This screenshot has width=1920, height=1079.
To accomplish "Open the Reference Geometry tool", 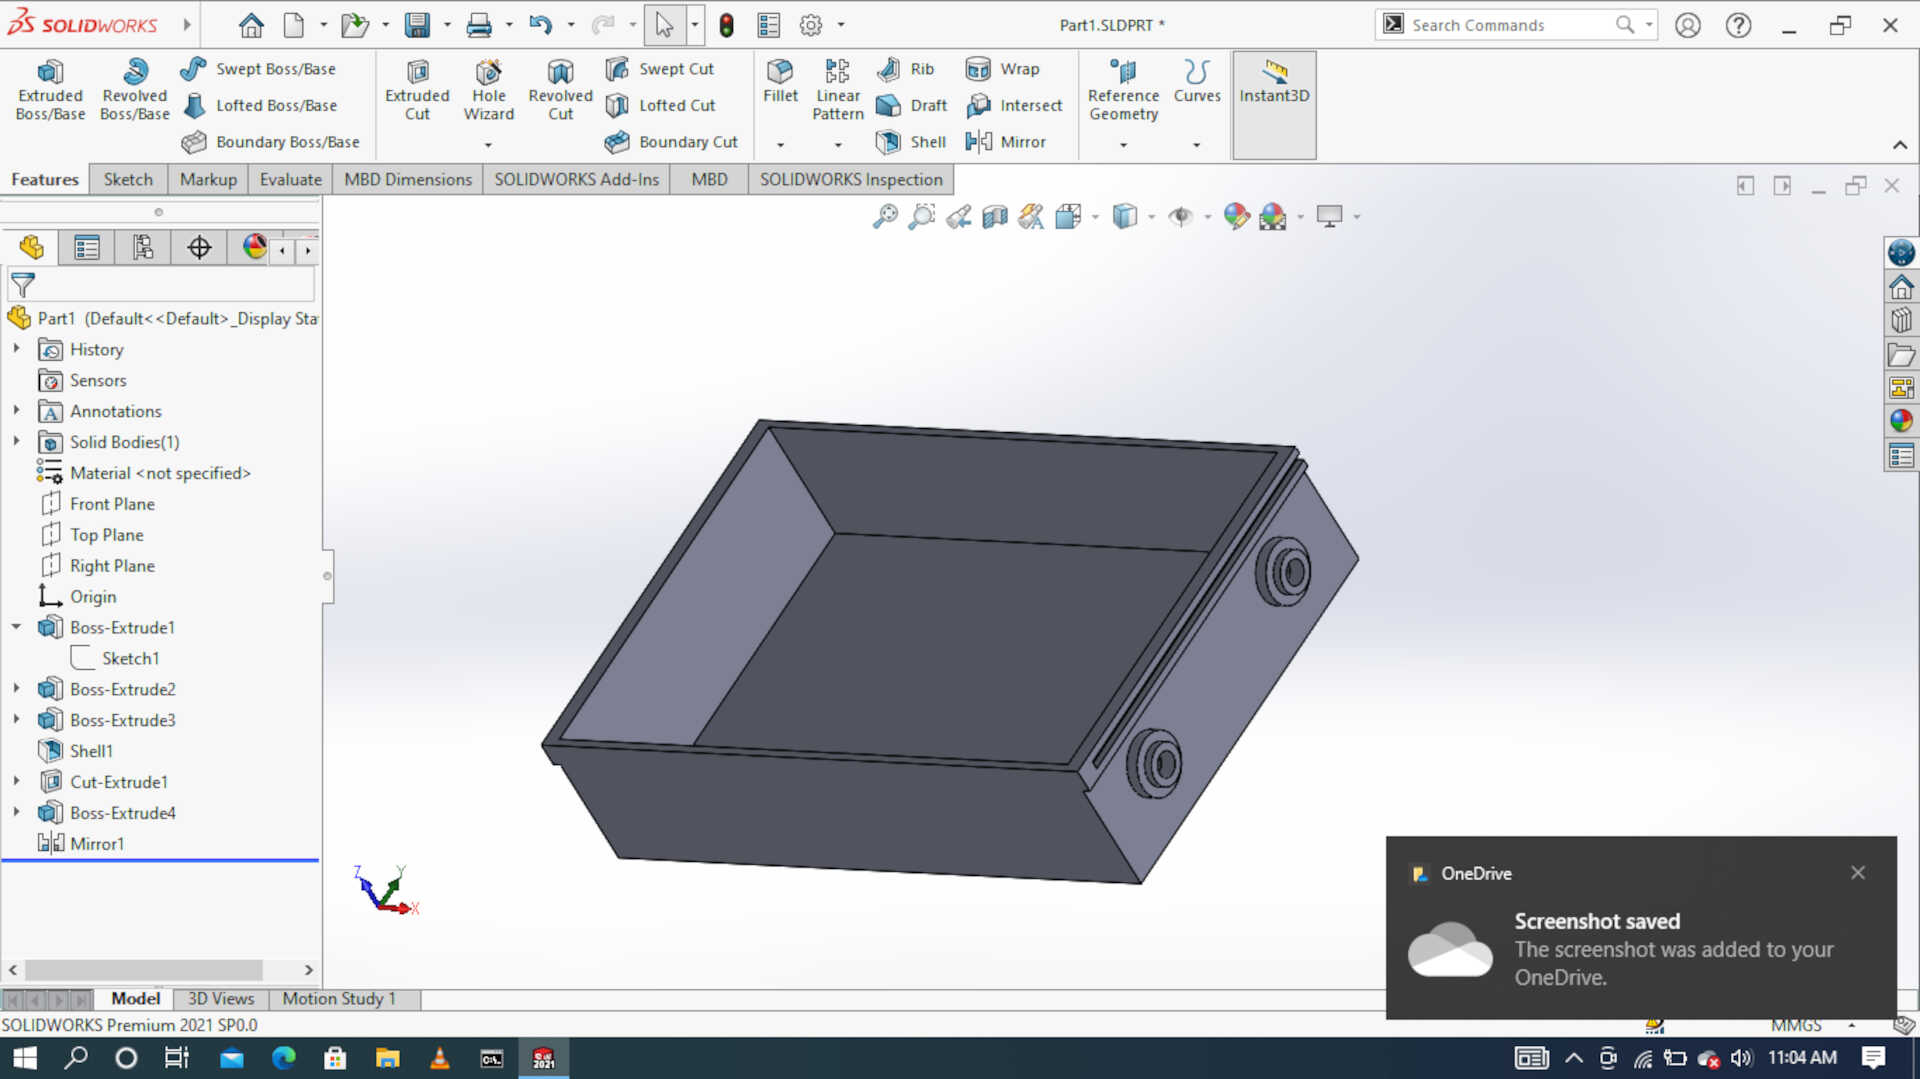I will click(x=1122, y=88).
